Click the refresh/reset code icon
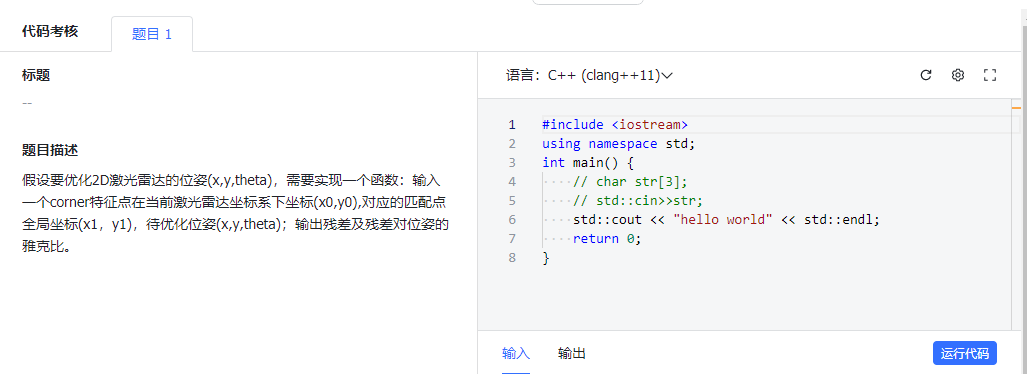 point(925,75)
